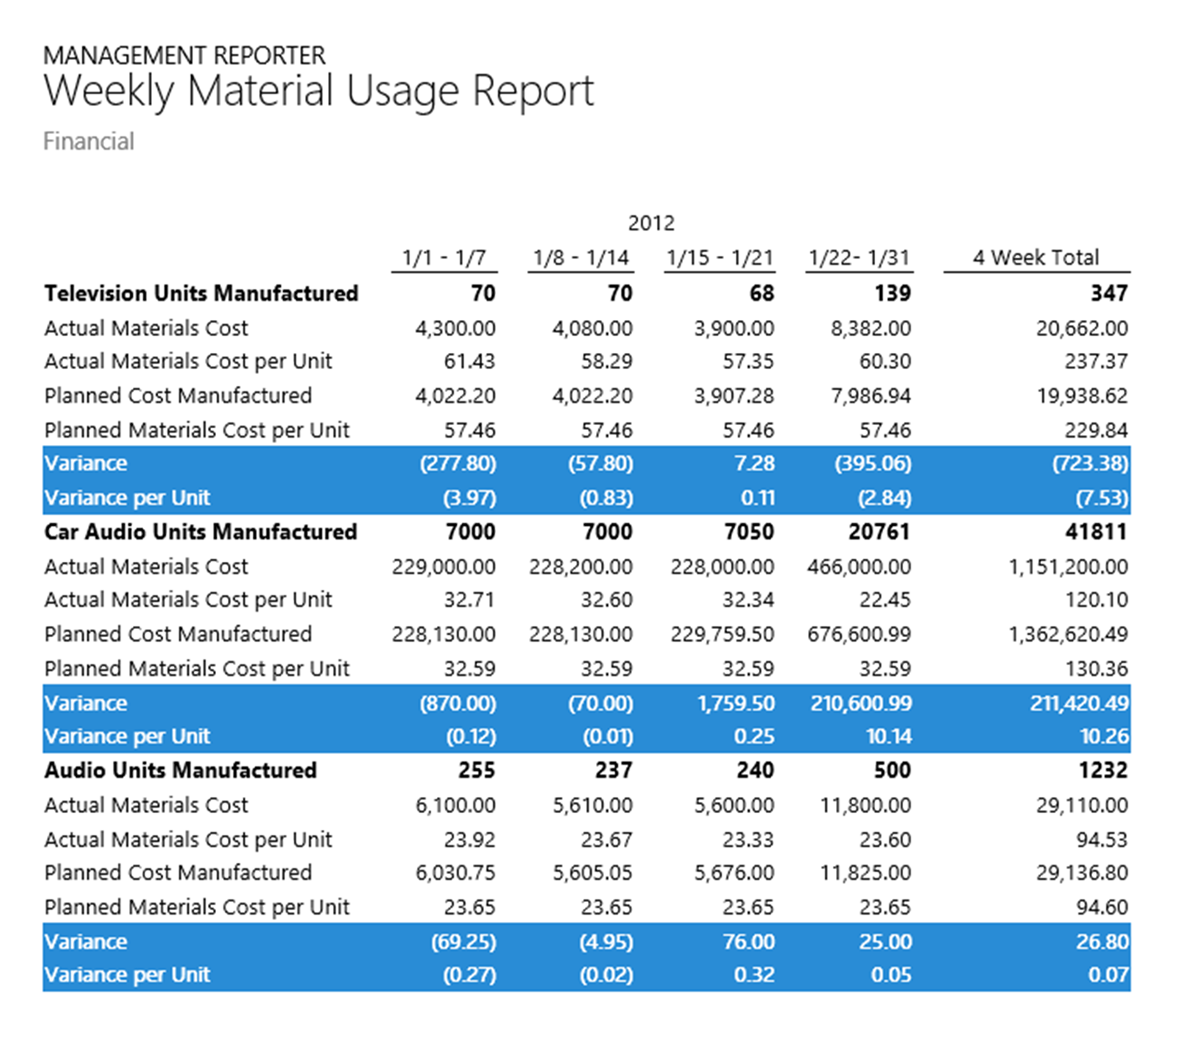Screen dimensions: 1200x1046
Task: Select the 29,136.80 planned cost total
Action: click(1082, 873)
